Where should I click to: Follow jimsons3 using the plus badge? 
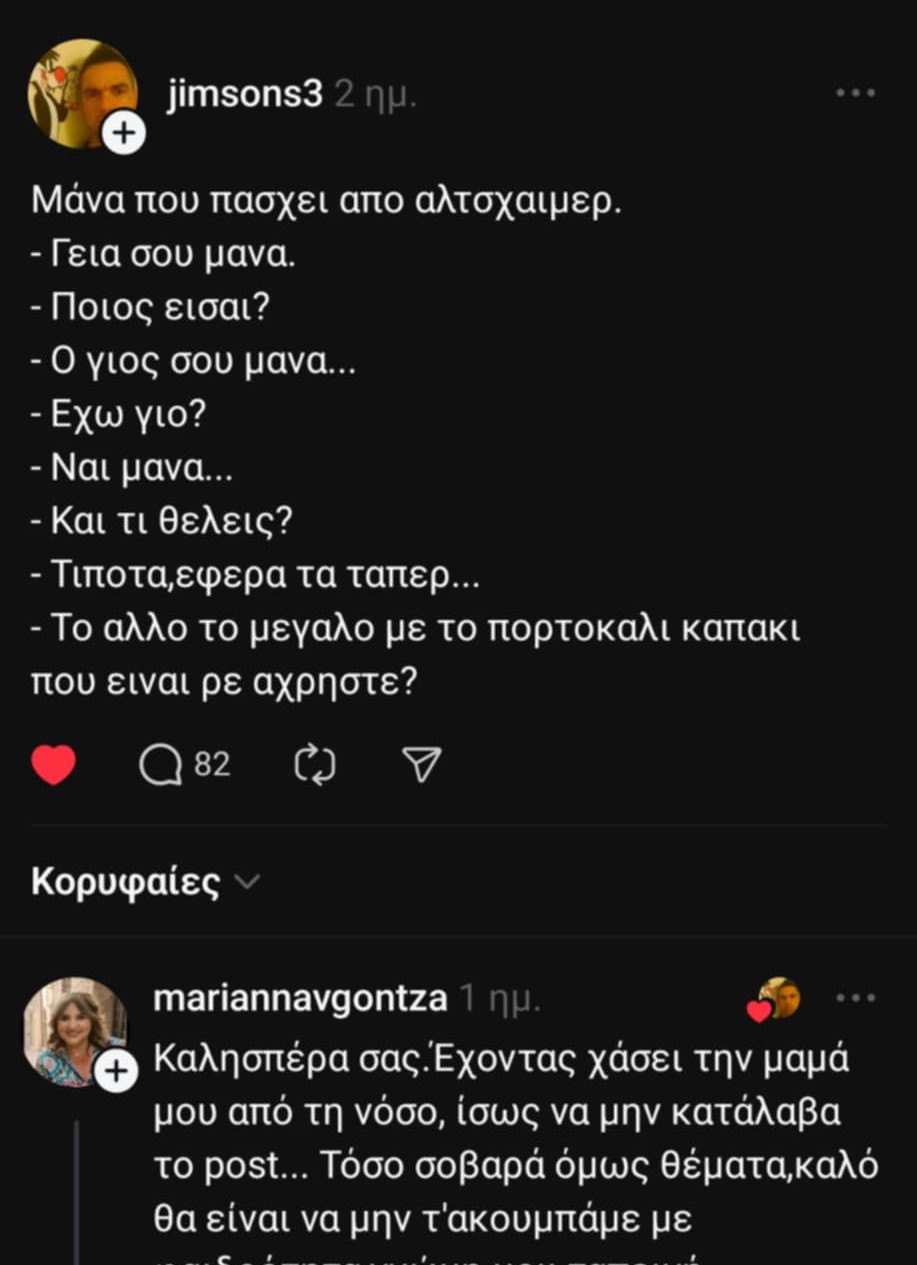coord(124,134)
